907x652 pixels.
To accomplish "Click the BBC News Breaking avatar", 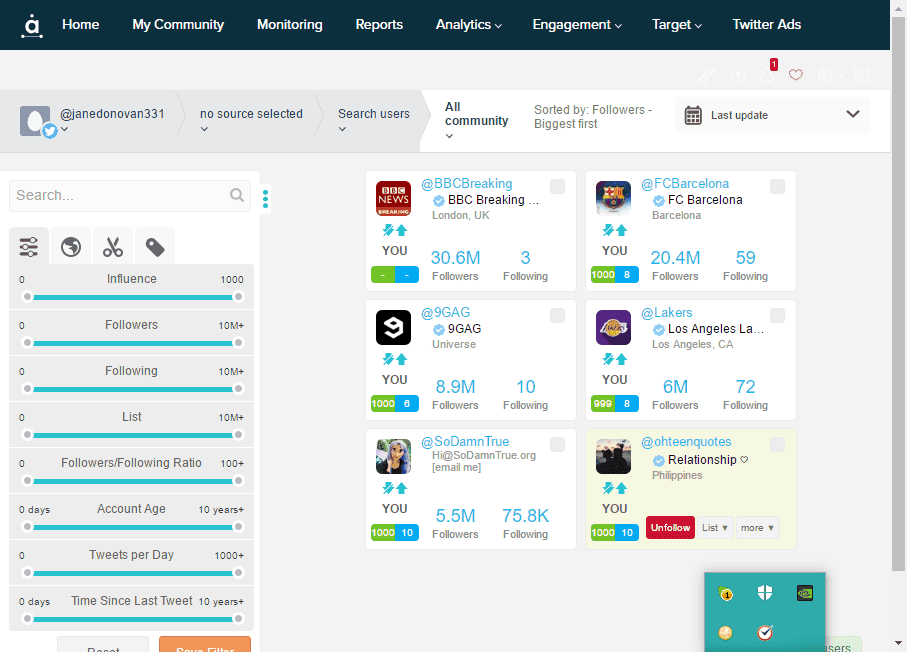I will click(x=393, y=198).
